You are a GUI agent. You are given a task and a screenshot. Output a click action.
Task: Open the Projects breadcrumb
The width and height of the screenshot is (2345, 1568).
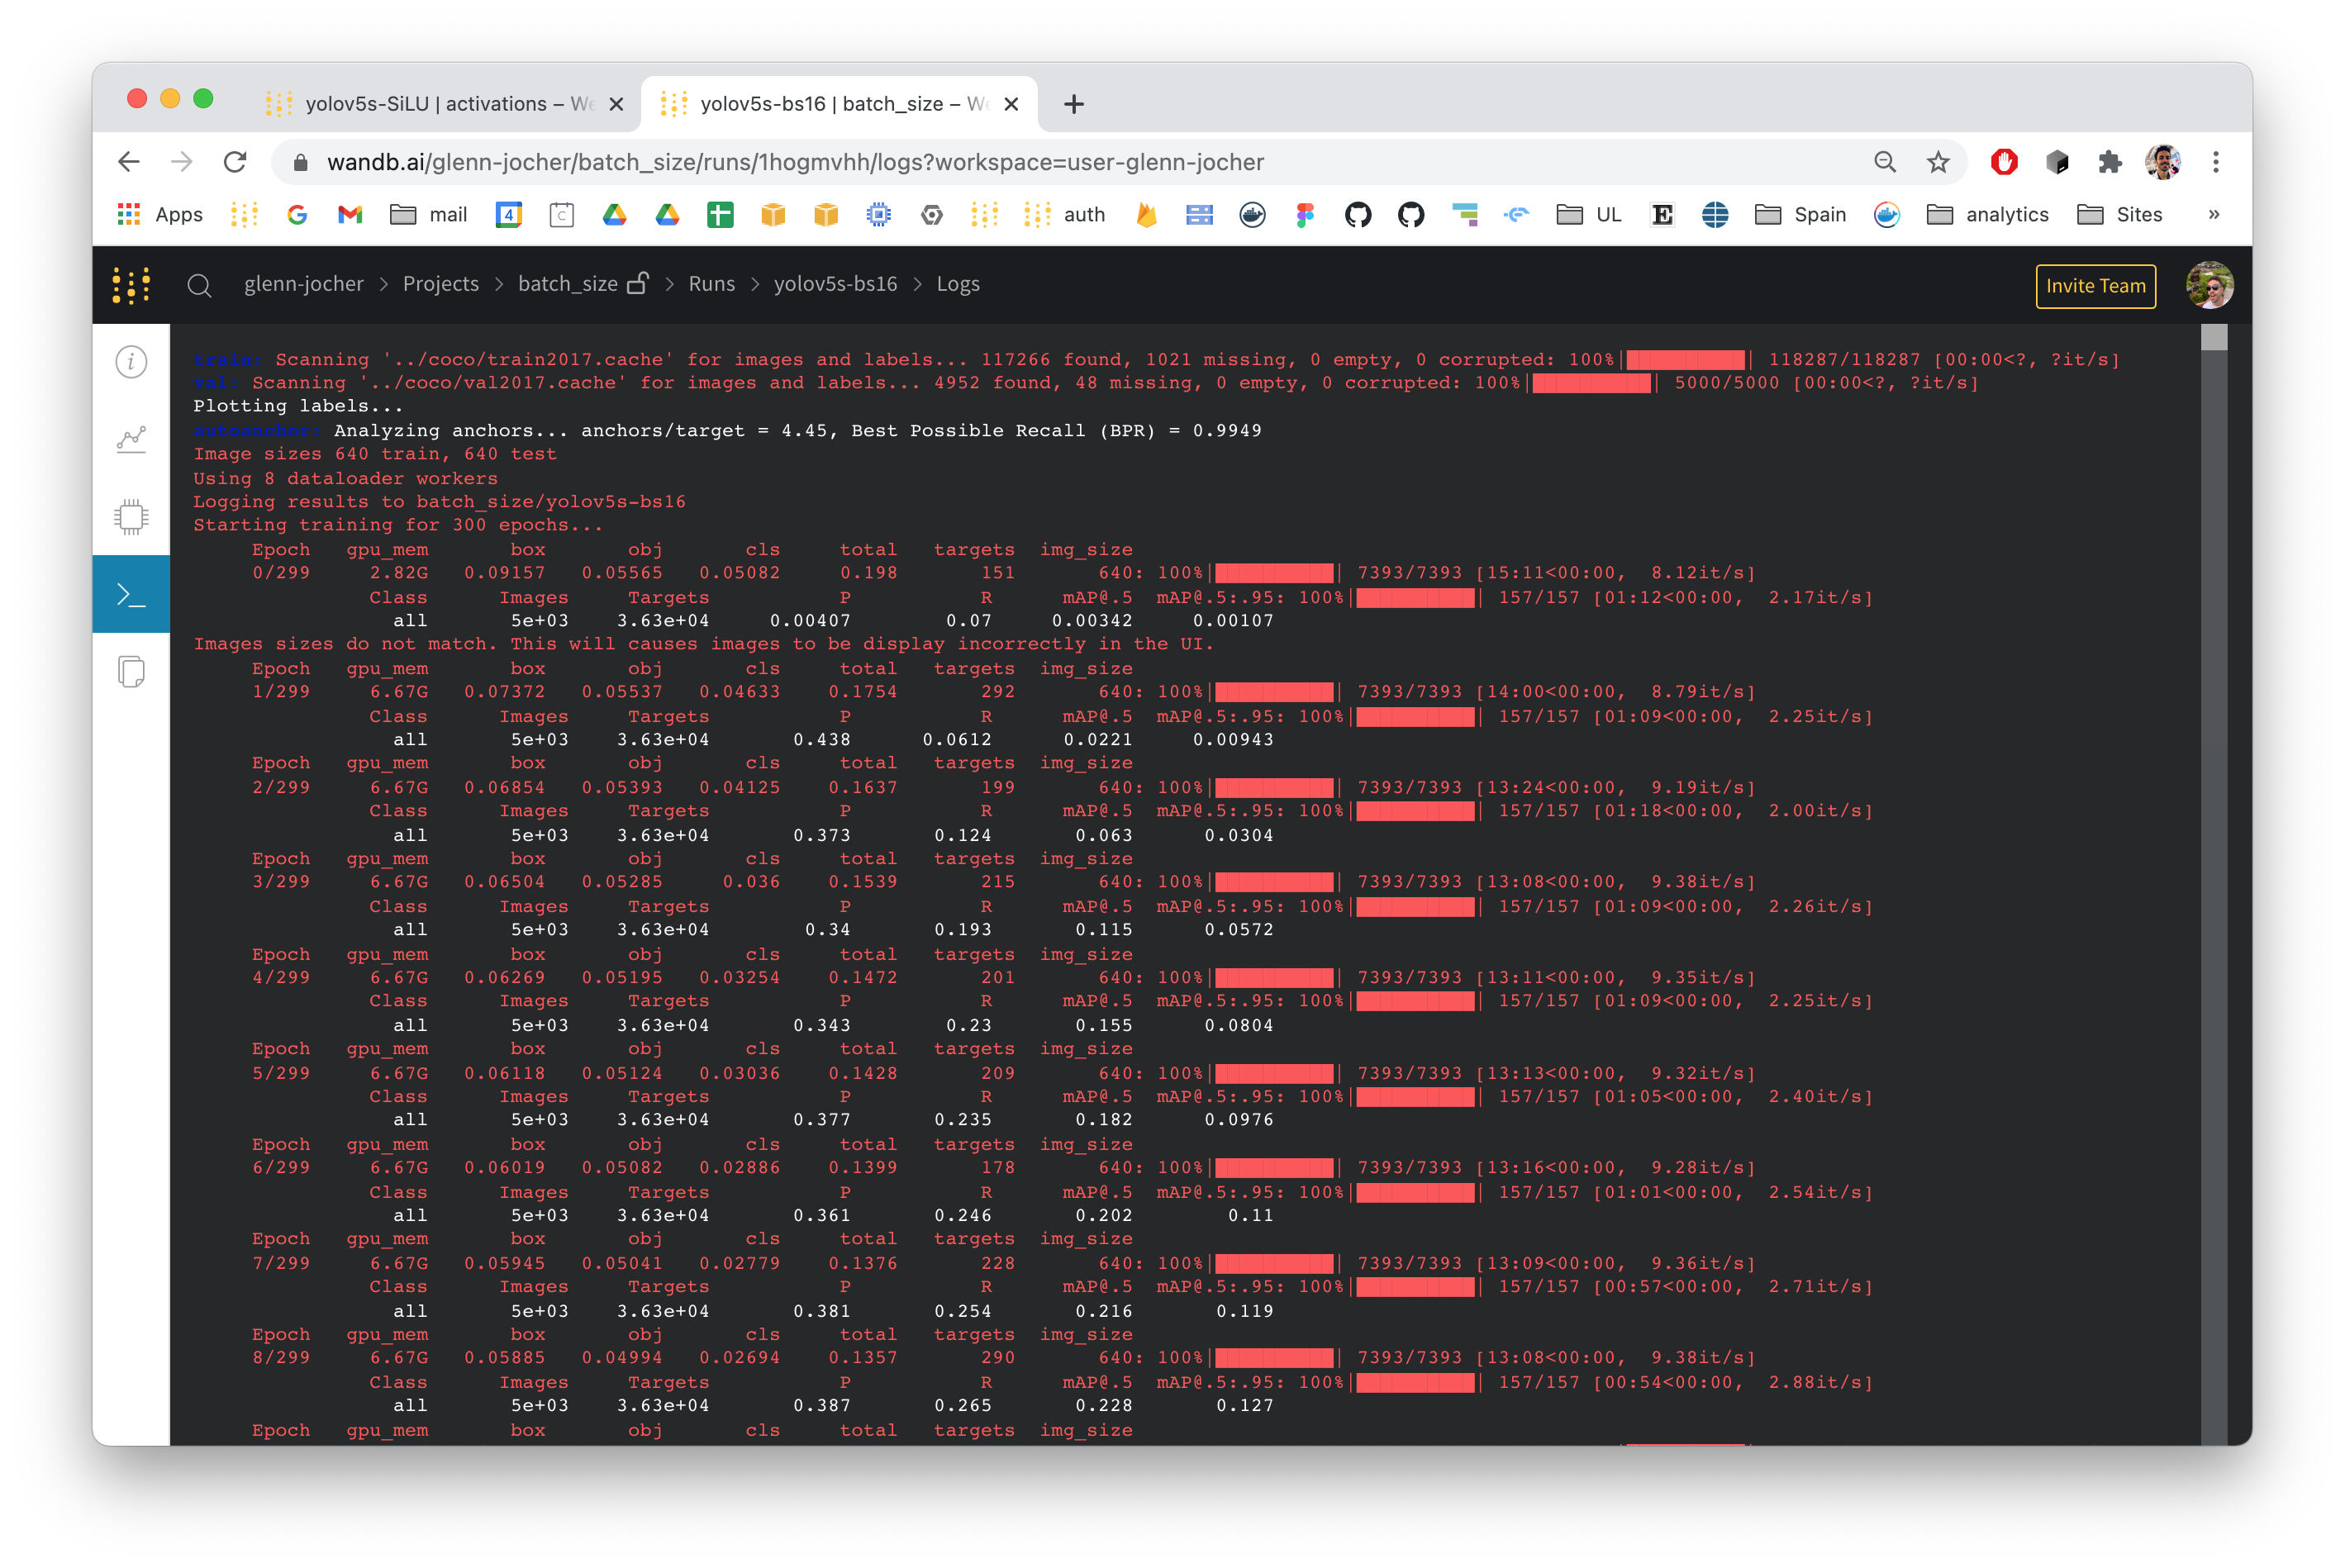coord(441,284)
